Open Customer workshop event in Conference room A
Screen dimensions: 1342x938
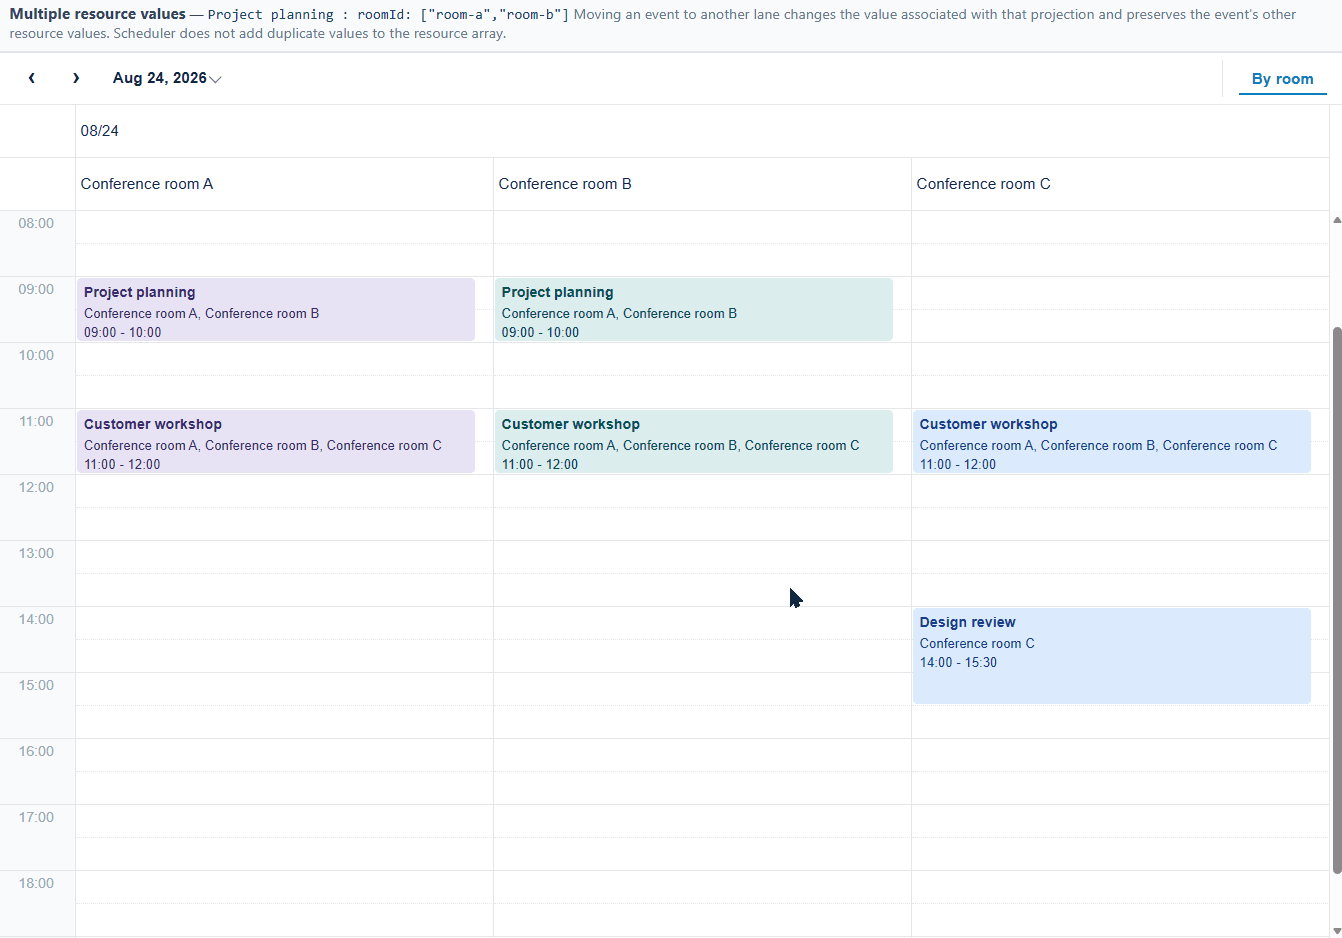coord(276,442)
